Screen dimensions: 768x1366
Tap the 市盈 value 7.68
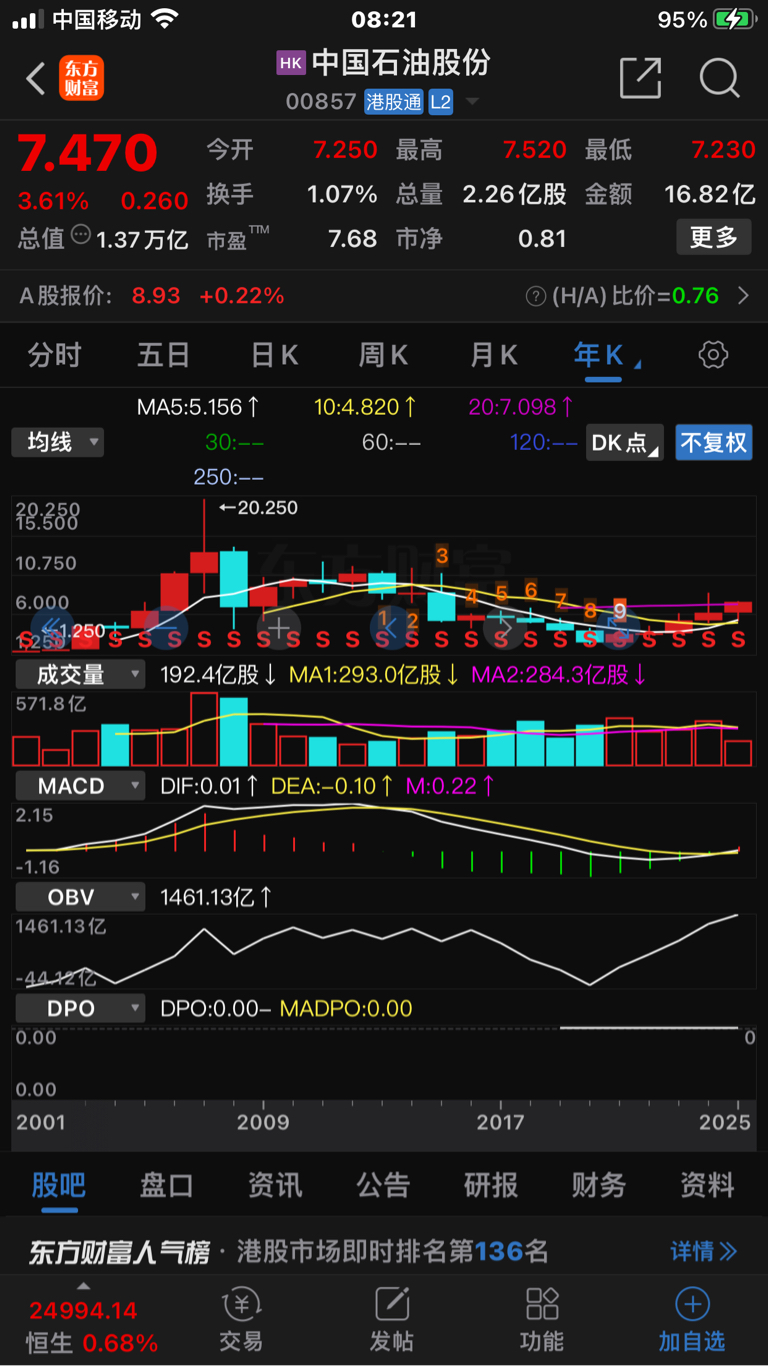352,238
